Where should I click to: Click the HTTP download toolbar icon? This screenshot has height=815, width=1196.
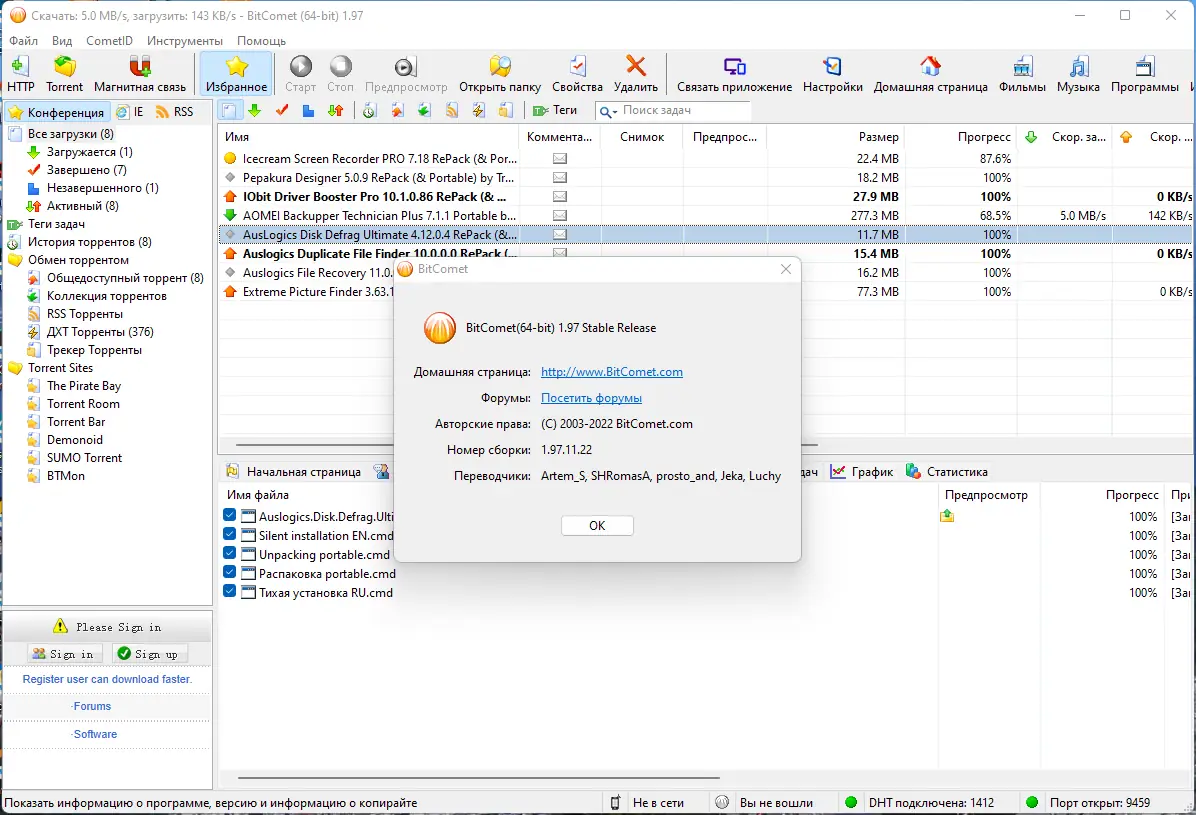pos(21,67)
